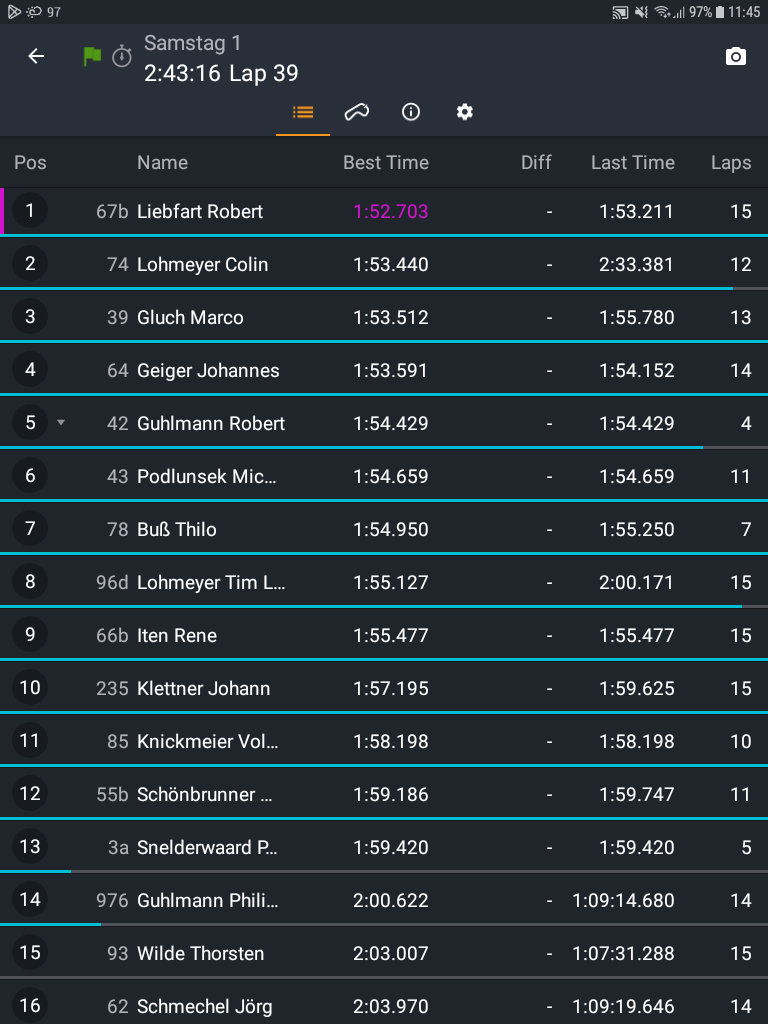The height and width of the screenshot is (1024, 768).
Task: Open Gluch Marco's entry
Action: (x=190, y=317)
